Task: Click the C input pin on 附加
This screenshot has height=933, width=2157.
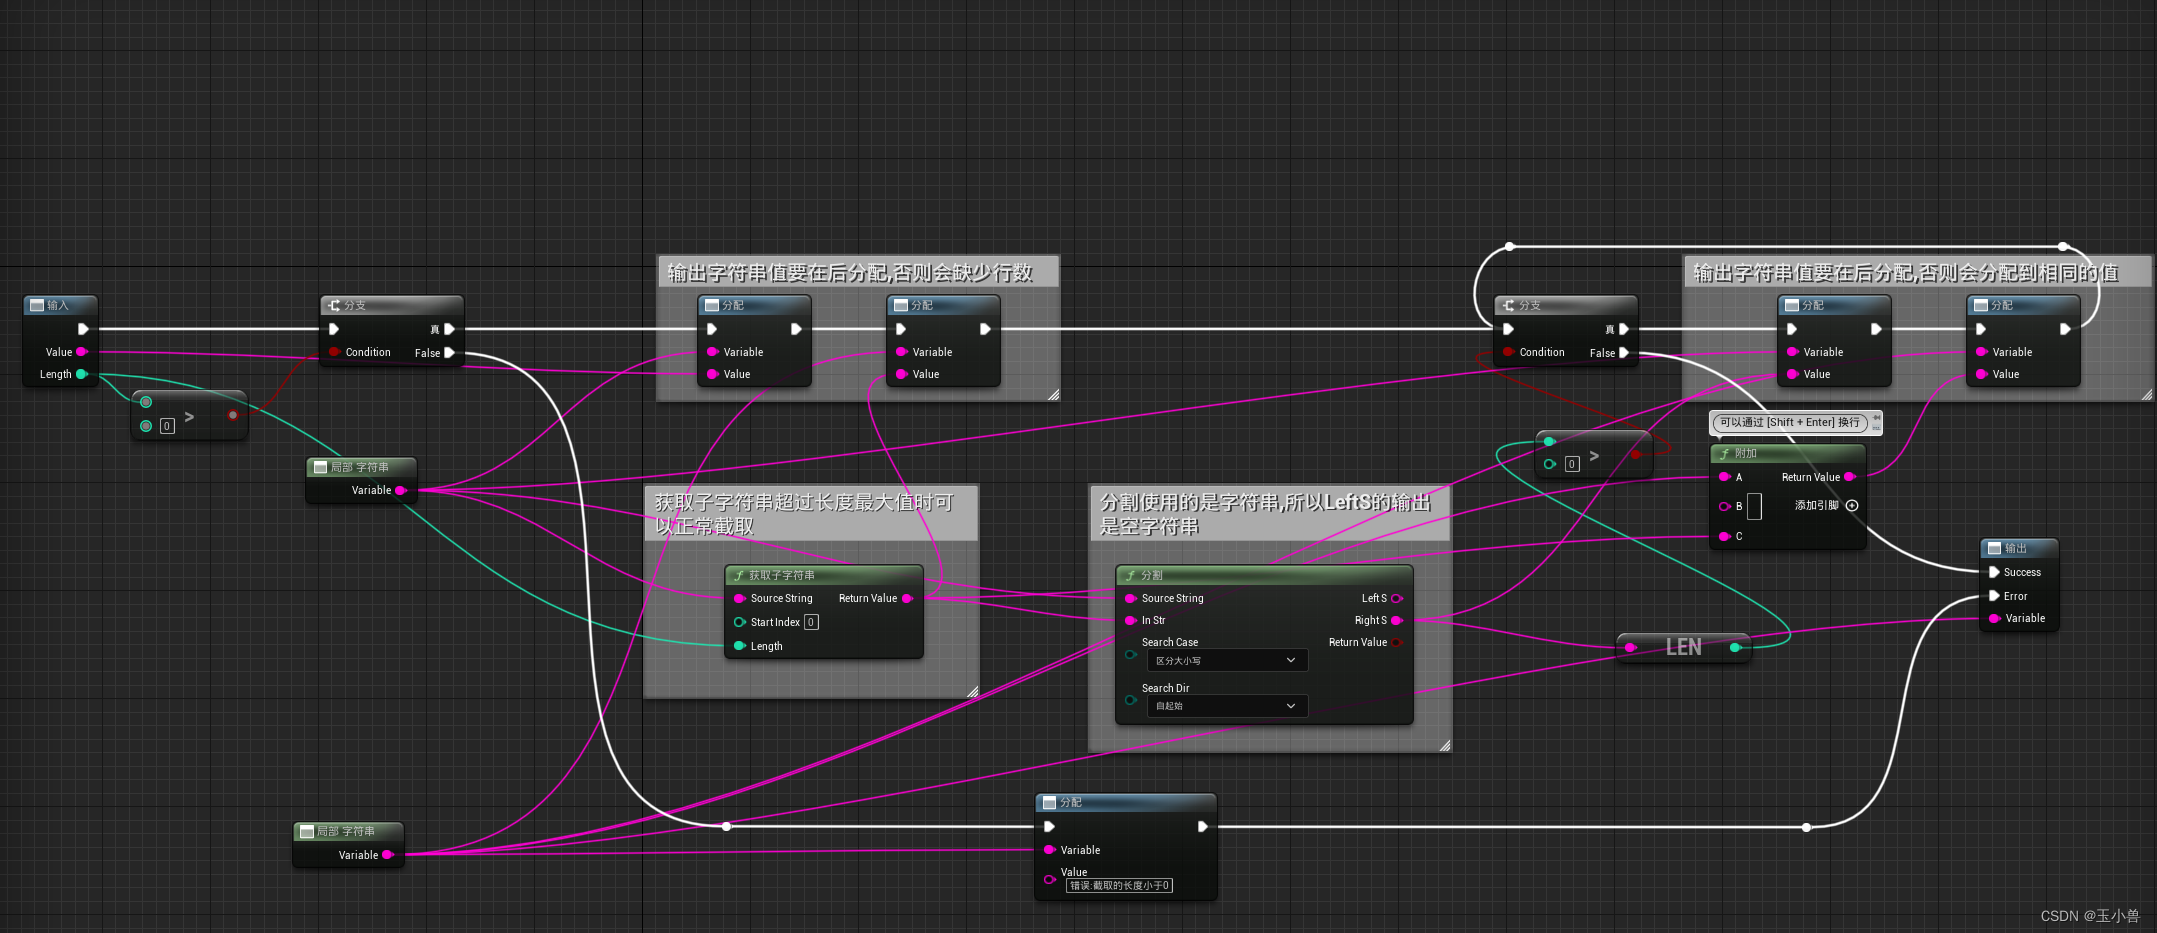Action: click(x=1724, y=536)
